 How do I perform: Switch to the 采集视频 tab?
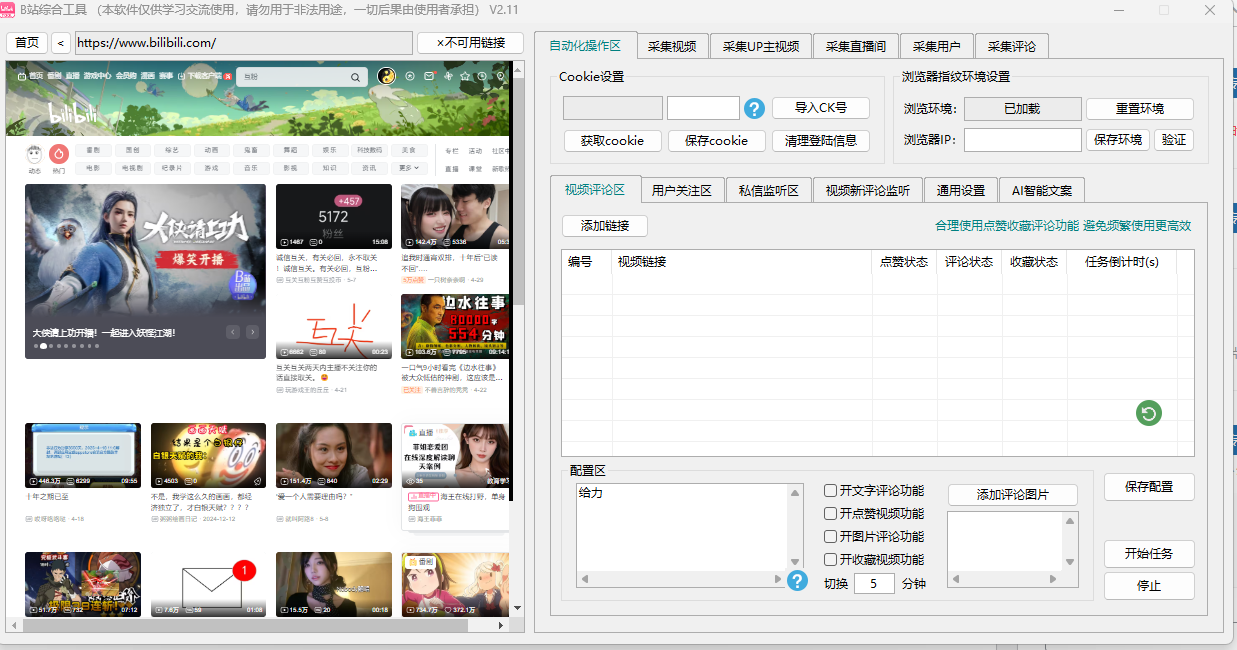pos(672,46)
